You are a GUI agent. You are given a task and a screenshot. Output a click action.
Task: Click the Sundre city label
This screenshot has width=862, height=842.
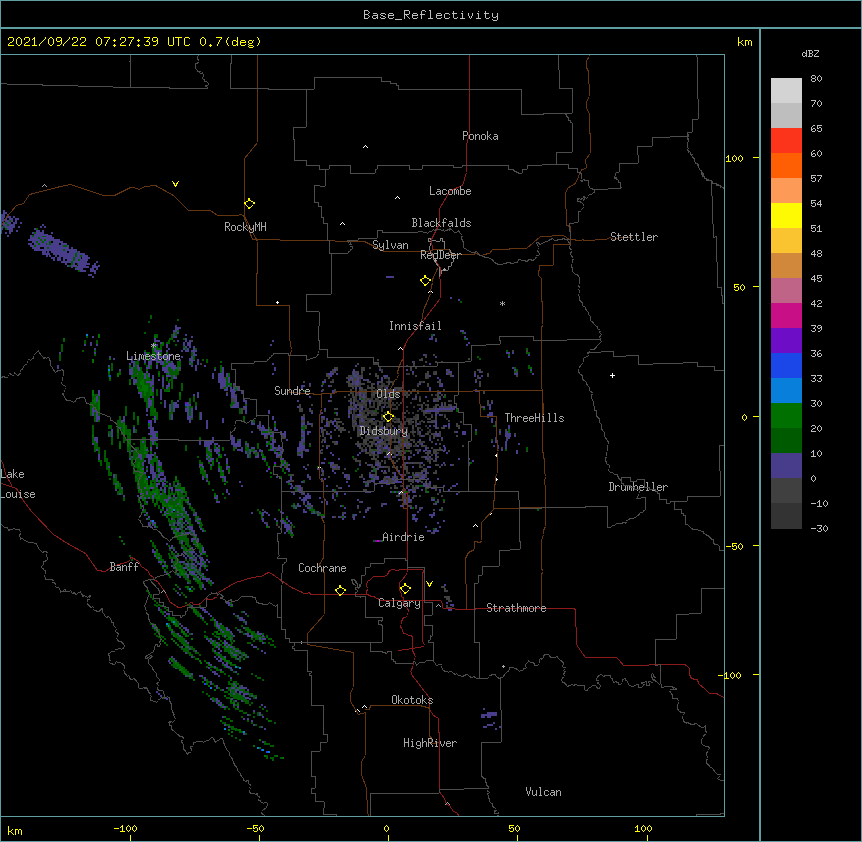292,391
